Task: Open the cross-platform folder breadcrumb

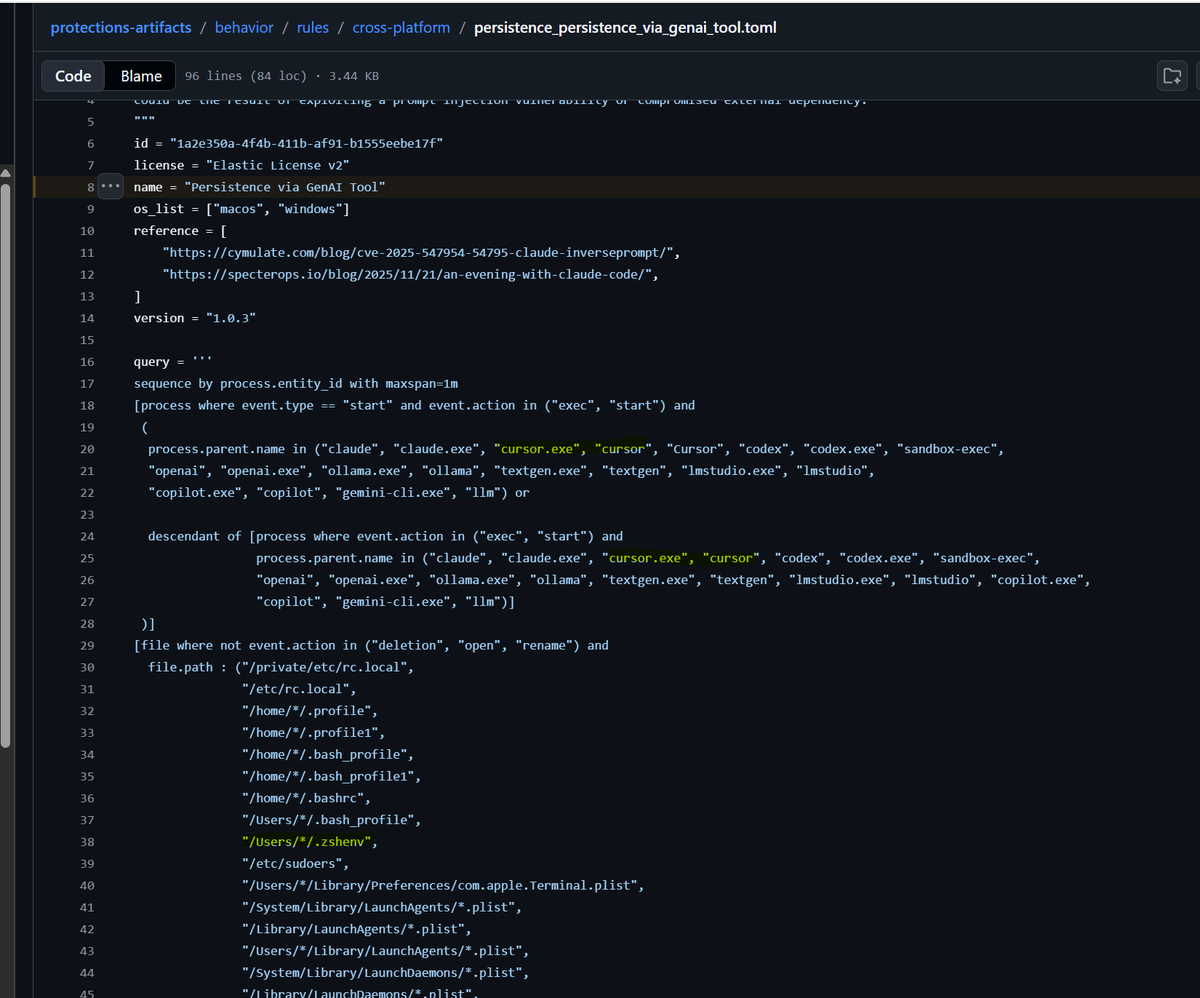Action: (x=401, y=27)
